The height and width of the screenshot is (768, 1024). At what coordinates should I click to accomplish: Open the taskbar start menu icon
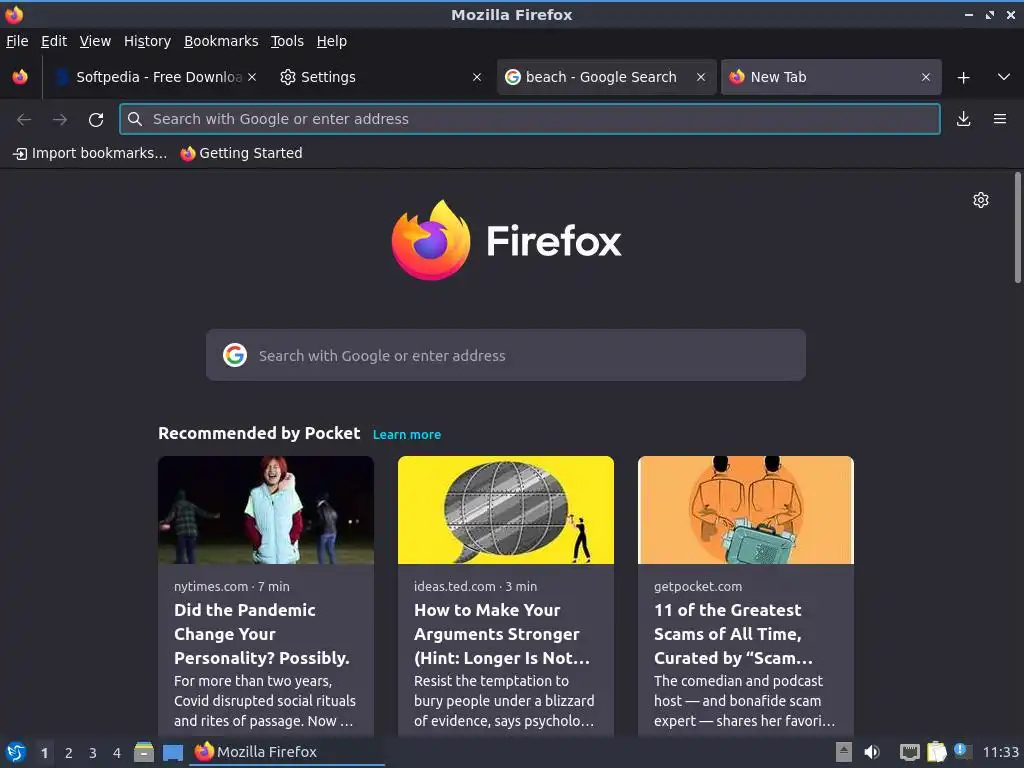[16, 752]
